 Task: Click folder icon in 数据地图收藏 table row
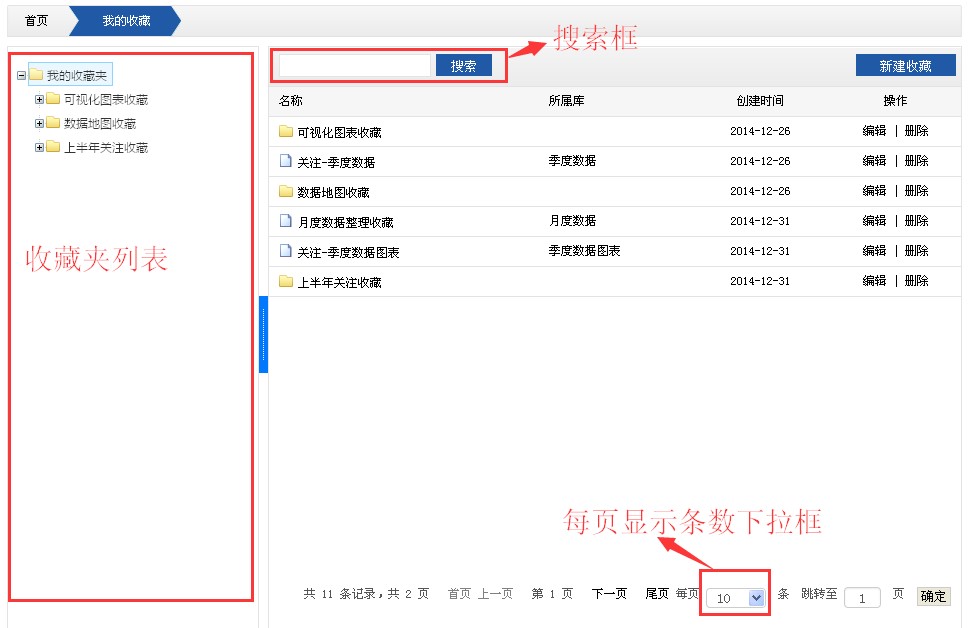point(285,191)
